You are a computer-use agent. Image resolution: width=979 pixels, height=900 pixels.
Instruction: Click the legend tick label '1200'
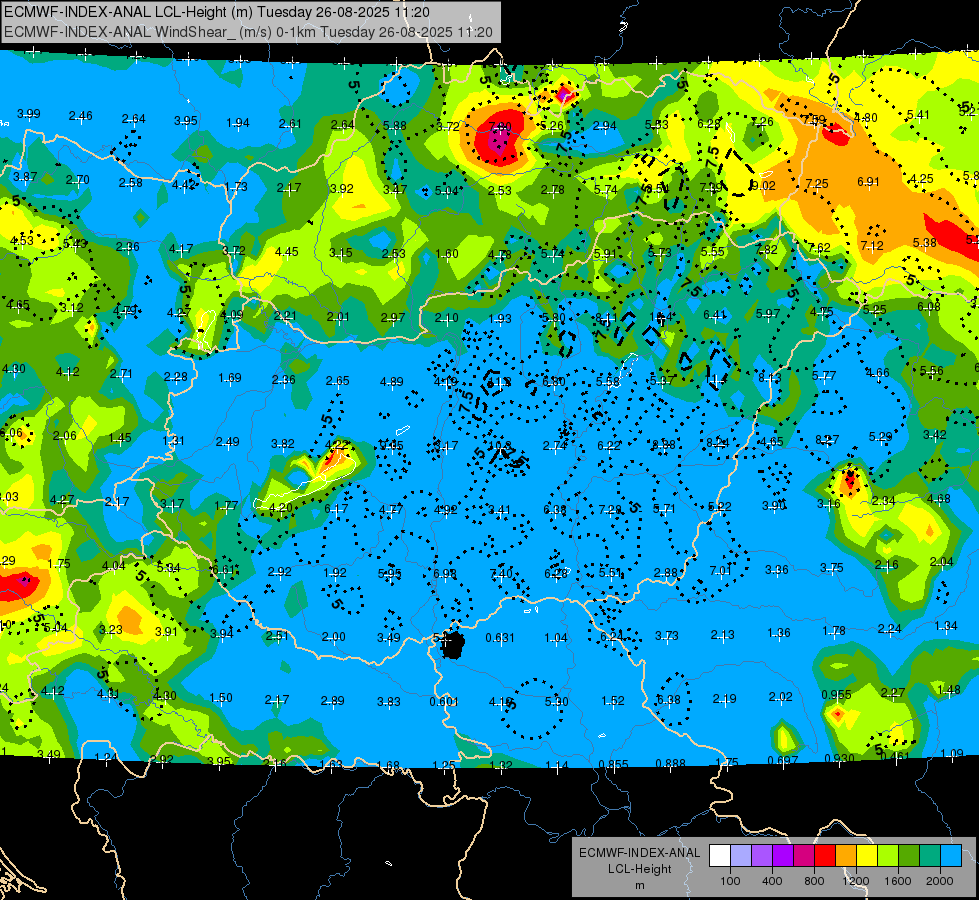(x=856, y=881)
